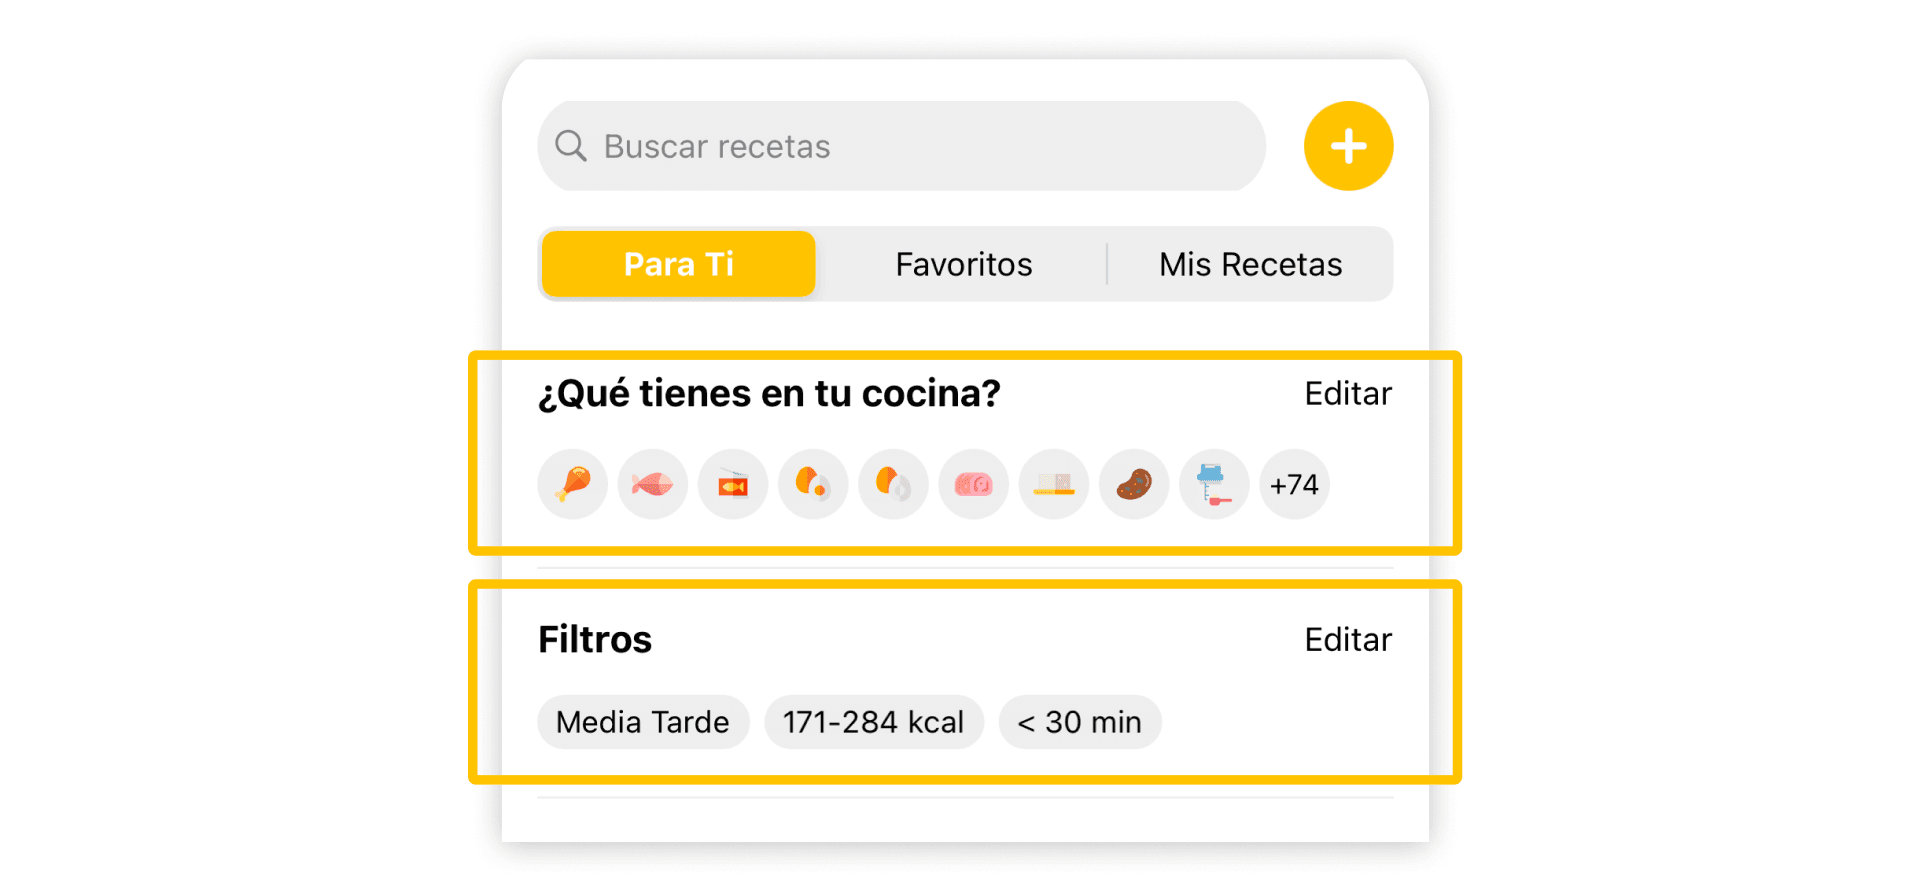
Task: Click the potato ingredient icon
Action: pos(1134,484)
